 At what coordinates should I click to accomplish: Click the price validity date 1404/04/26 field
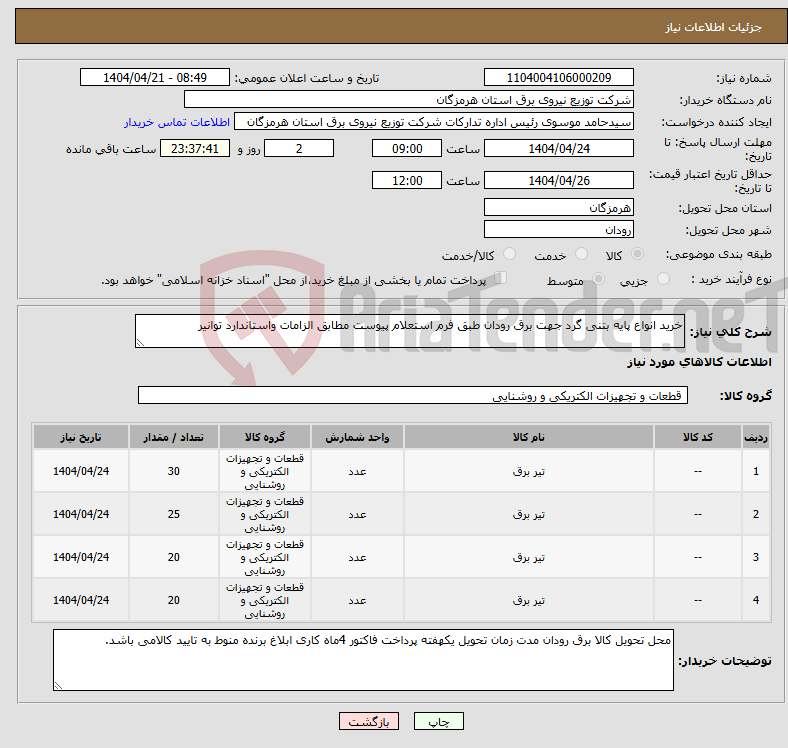(558, 180)
